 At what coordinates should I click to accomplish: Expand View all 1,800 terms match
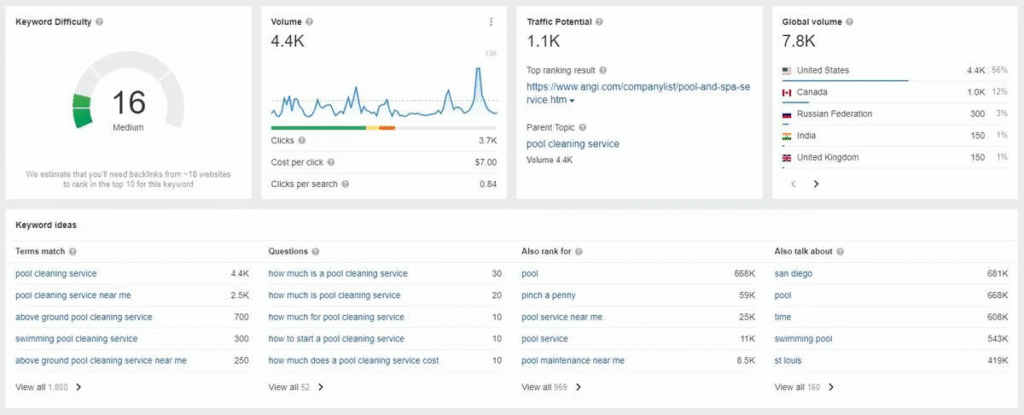[x=49, y=386]
